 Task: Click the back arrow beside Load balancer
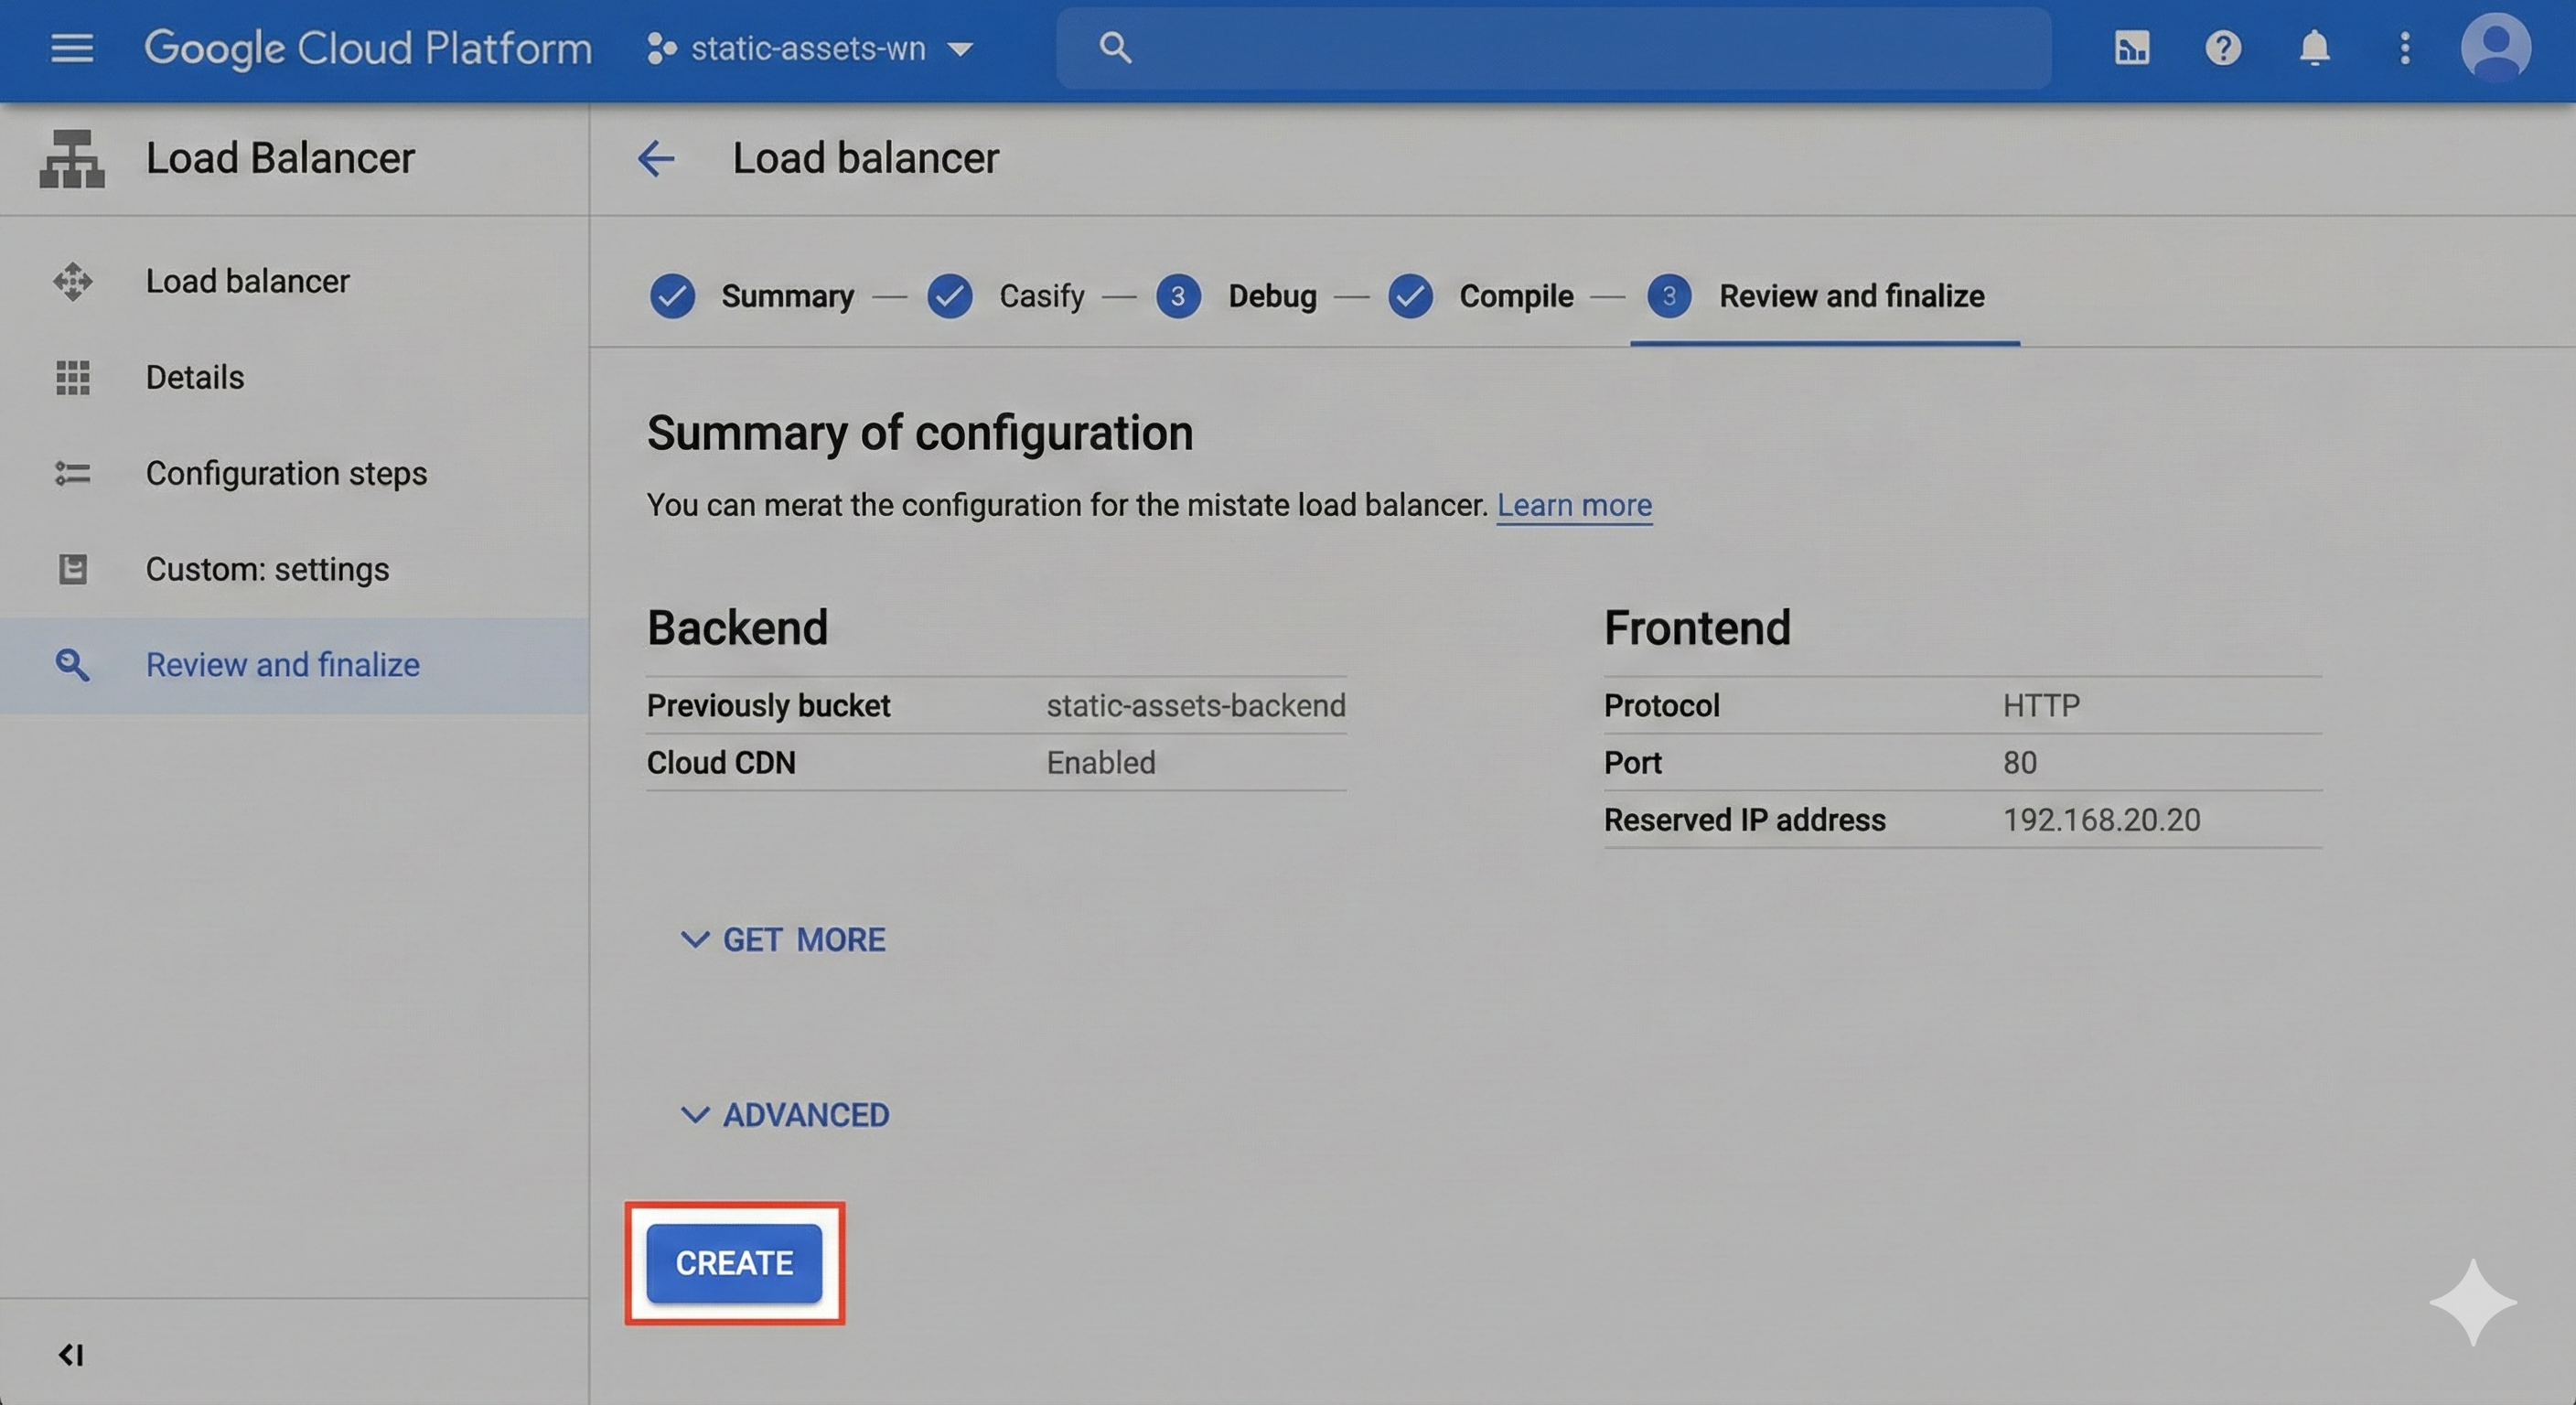point(656,158)
